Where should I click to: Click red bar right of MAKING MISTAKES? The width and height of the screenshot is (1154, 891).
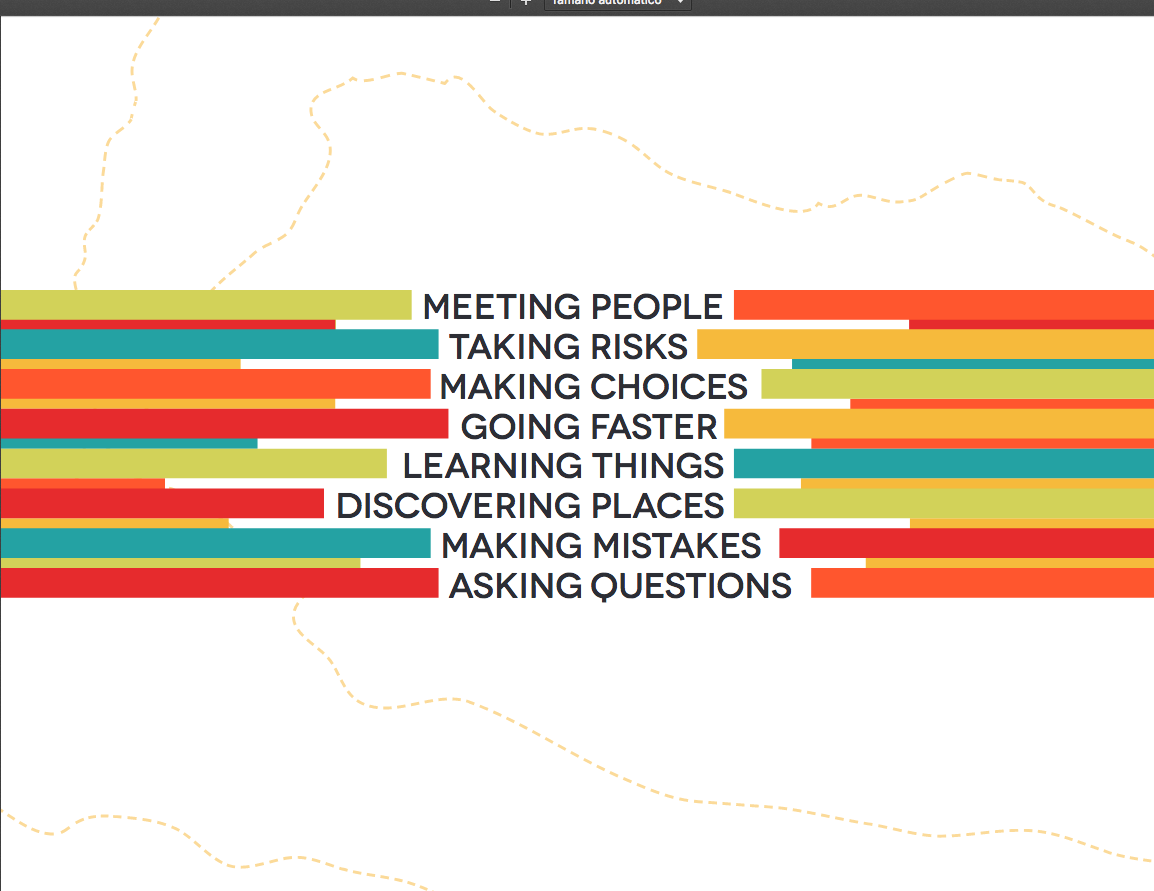(966, 543)
